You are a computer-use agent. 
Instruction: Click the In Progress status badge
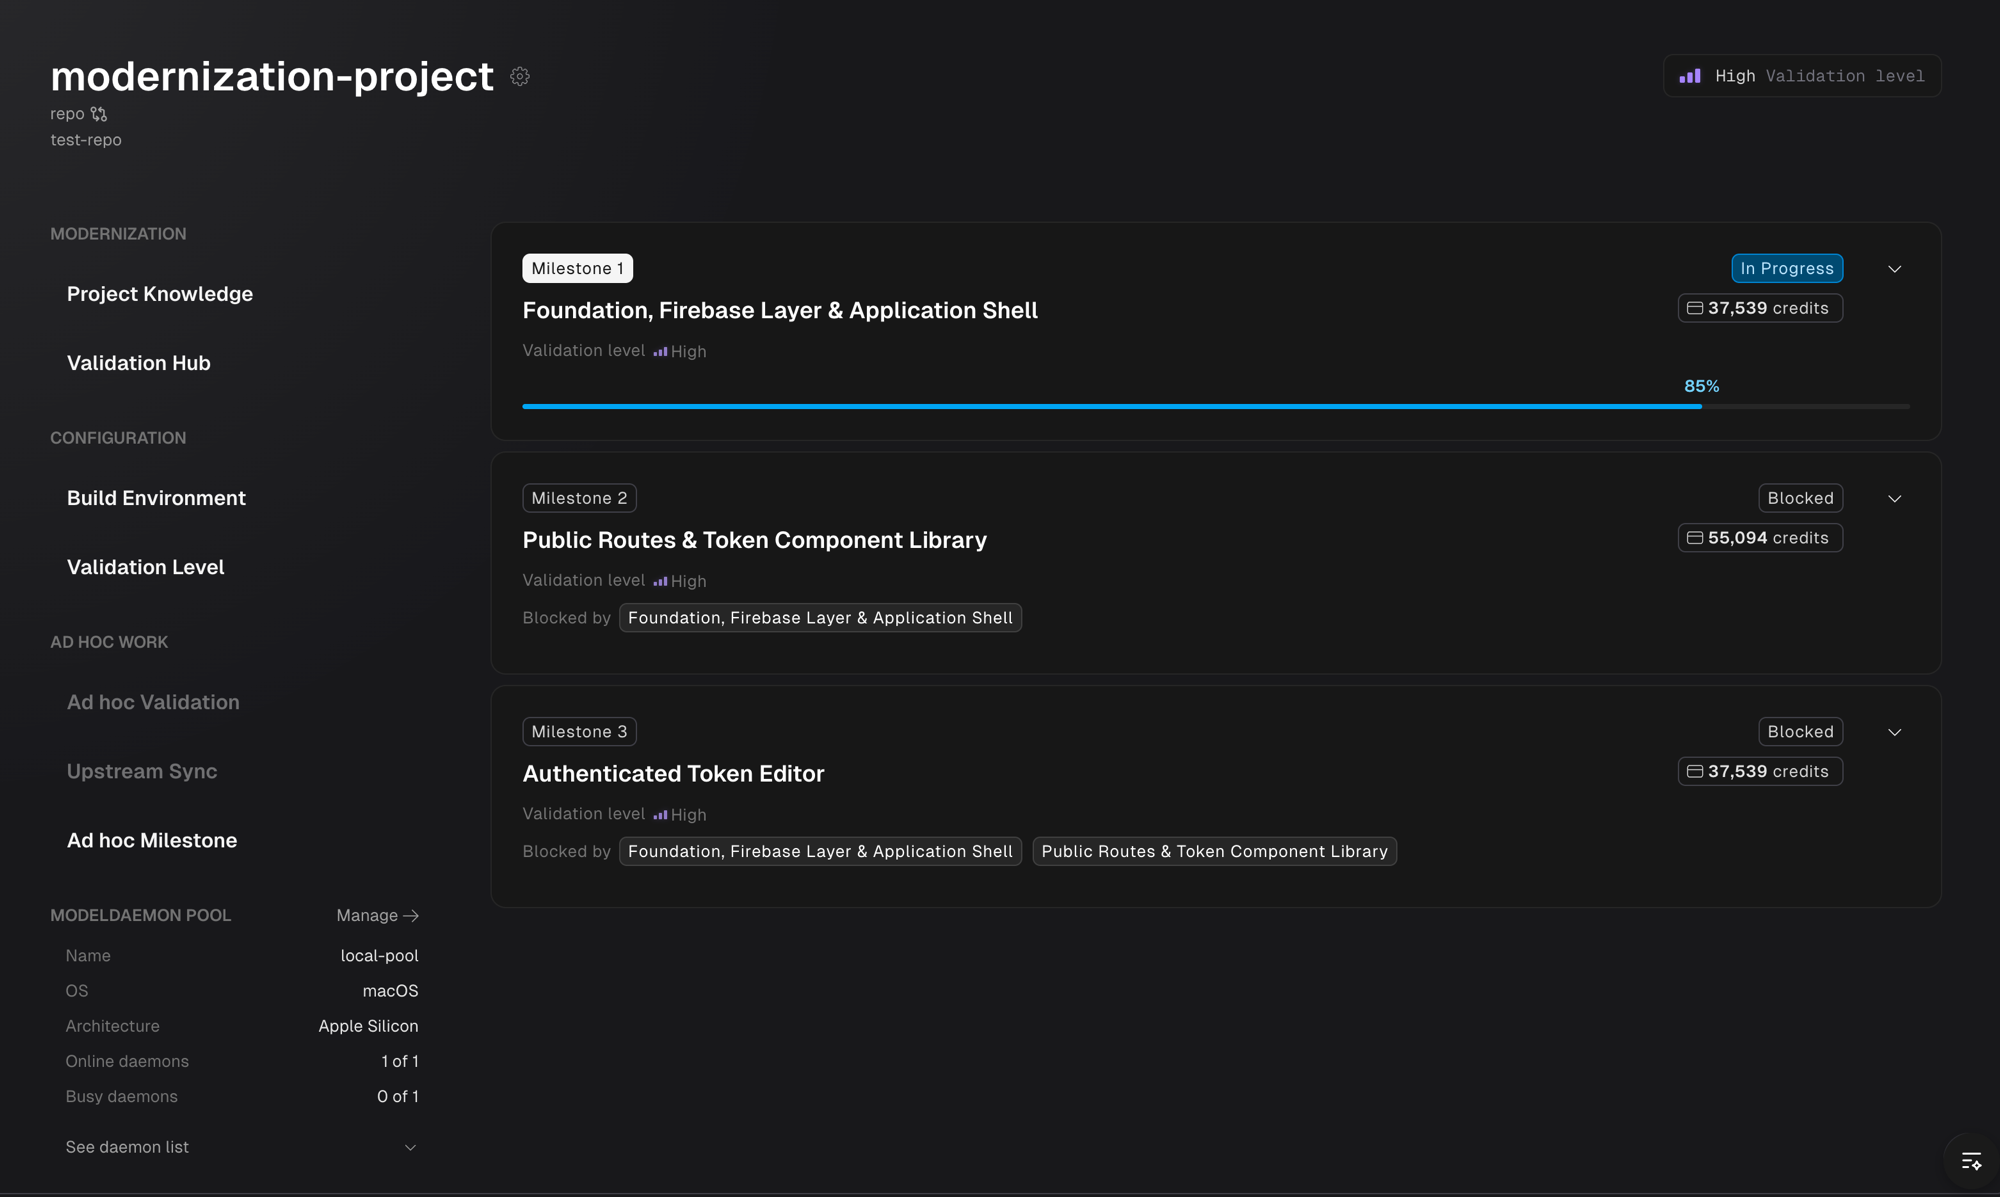click(x=1787, y=268)
